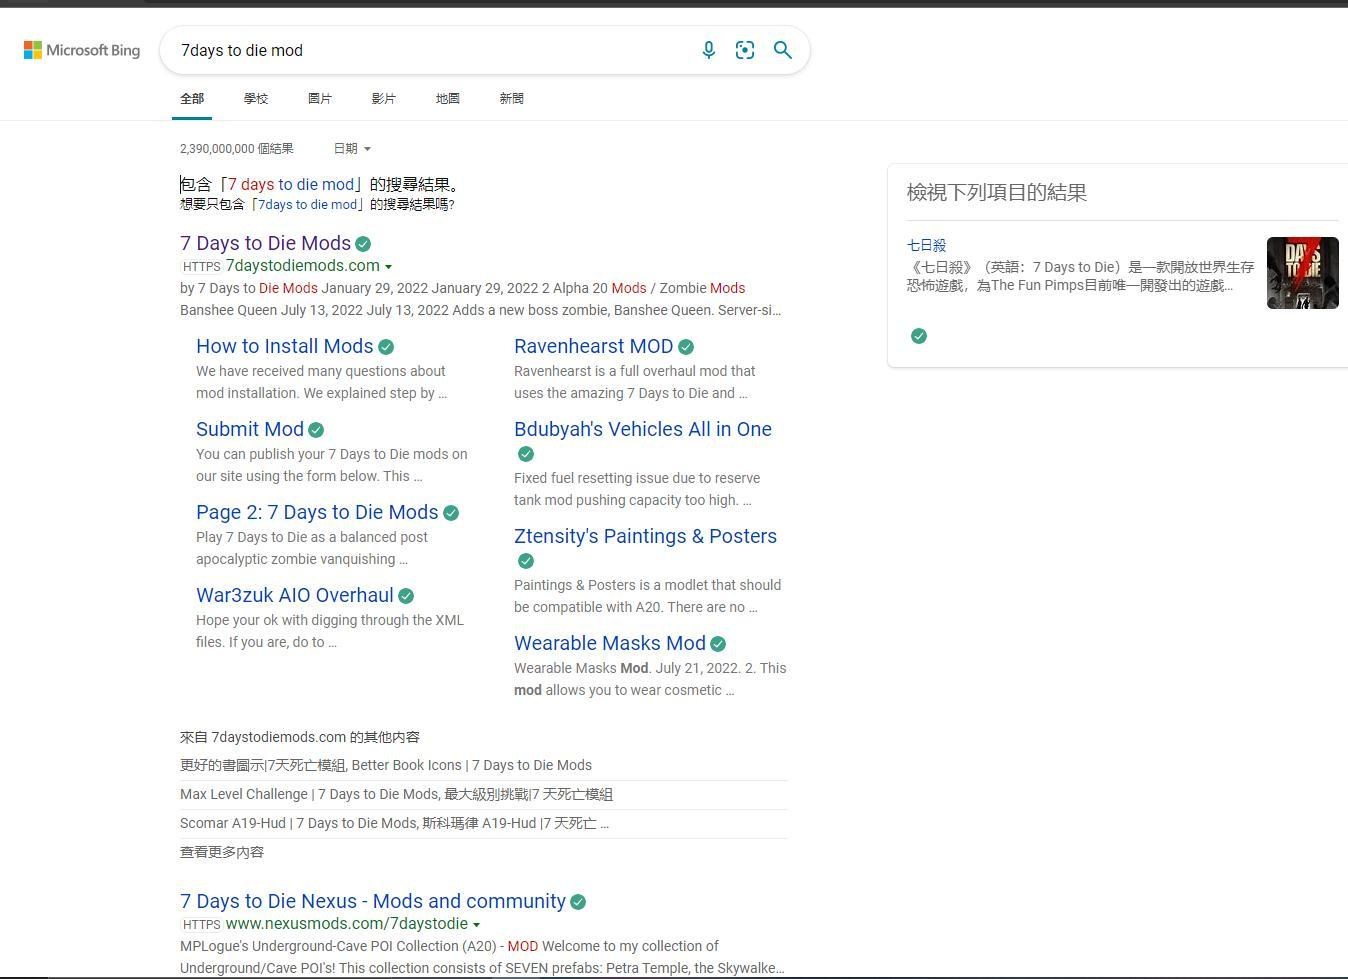Open the How to Install Mods link

click(284, 346)
